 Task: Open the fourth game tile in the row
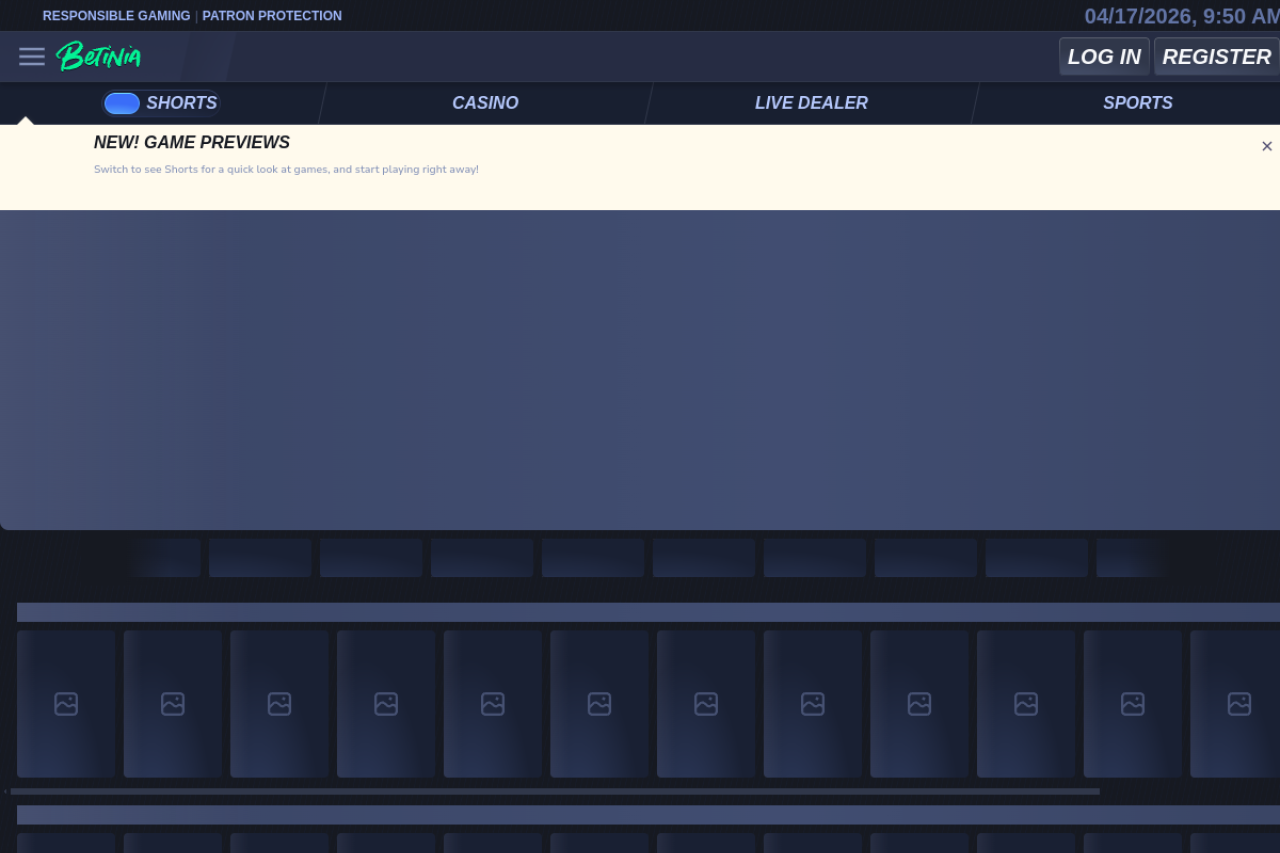386,704
